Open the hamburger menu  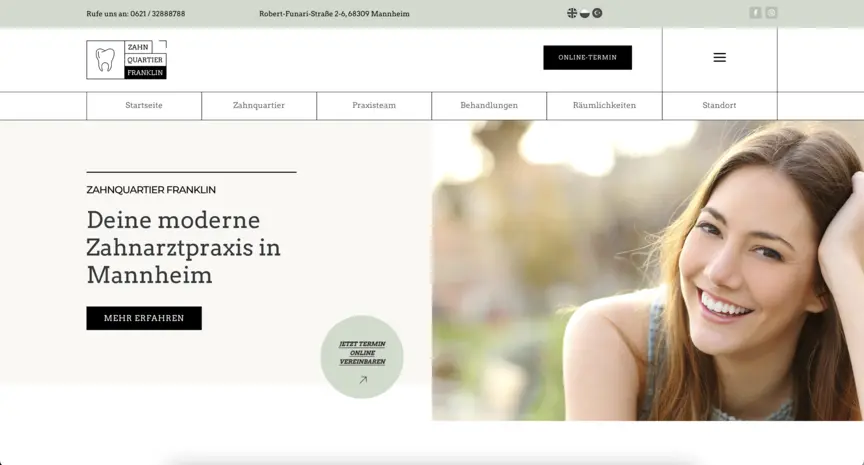coord(720,57)
